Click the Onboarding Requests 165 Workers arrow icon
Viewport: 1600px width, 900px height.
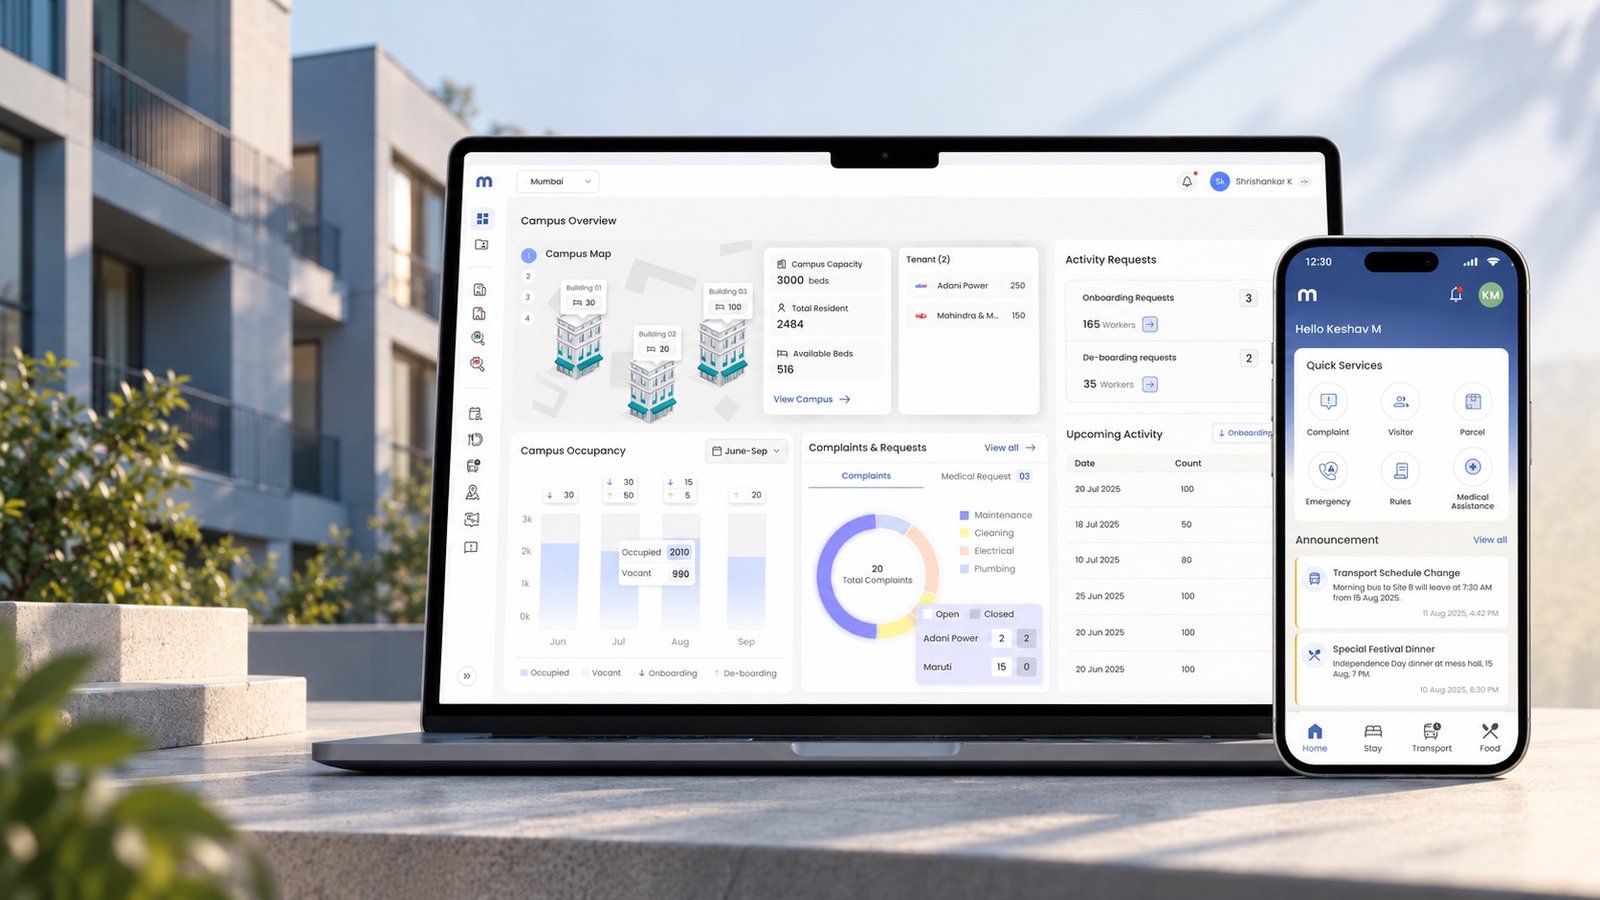coord(1150,324)
